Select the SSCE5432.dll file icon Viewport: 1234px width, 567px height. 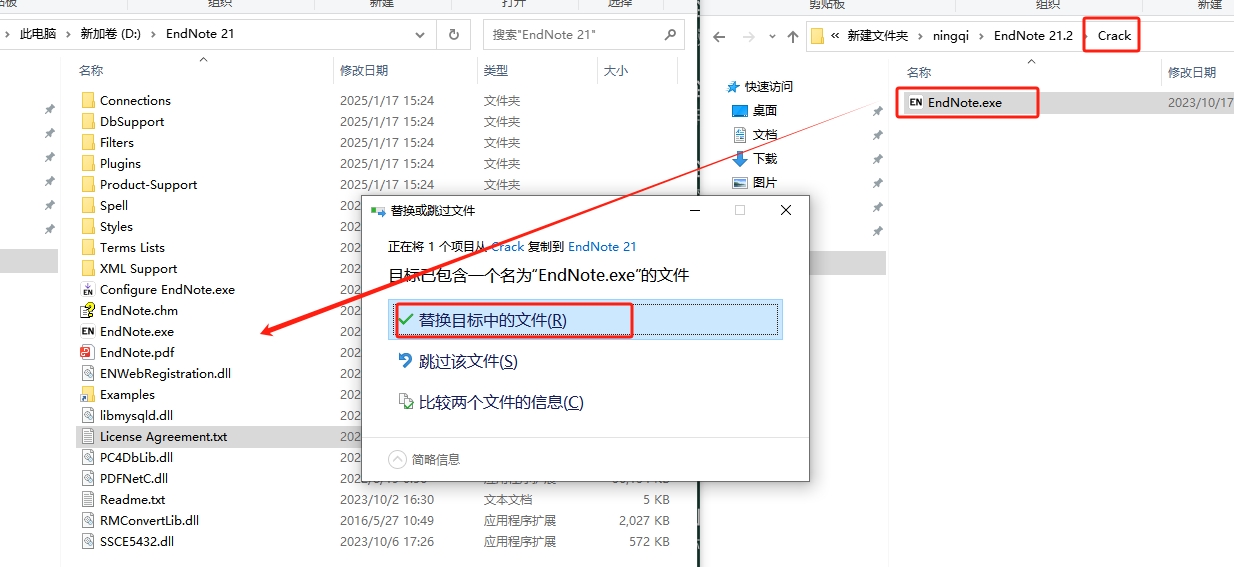pyautogui.click(x=87, y=541)
